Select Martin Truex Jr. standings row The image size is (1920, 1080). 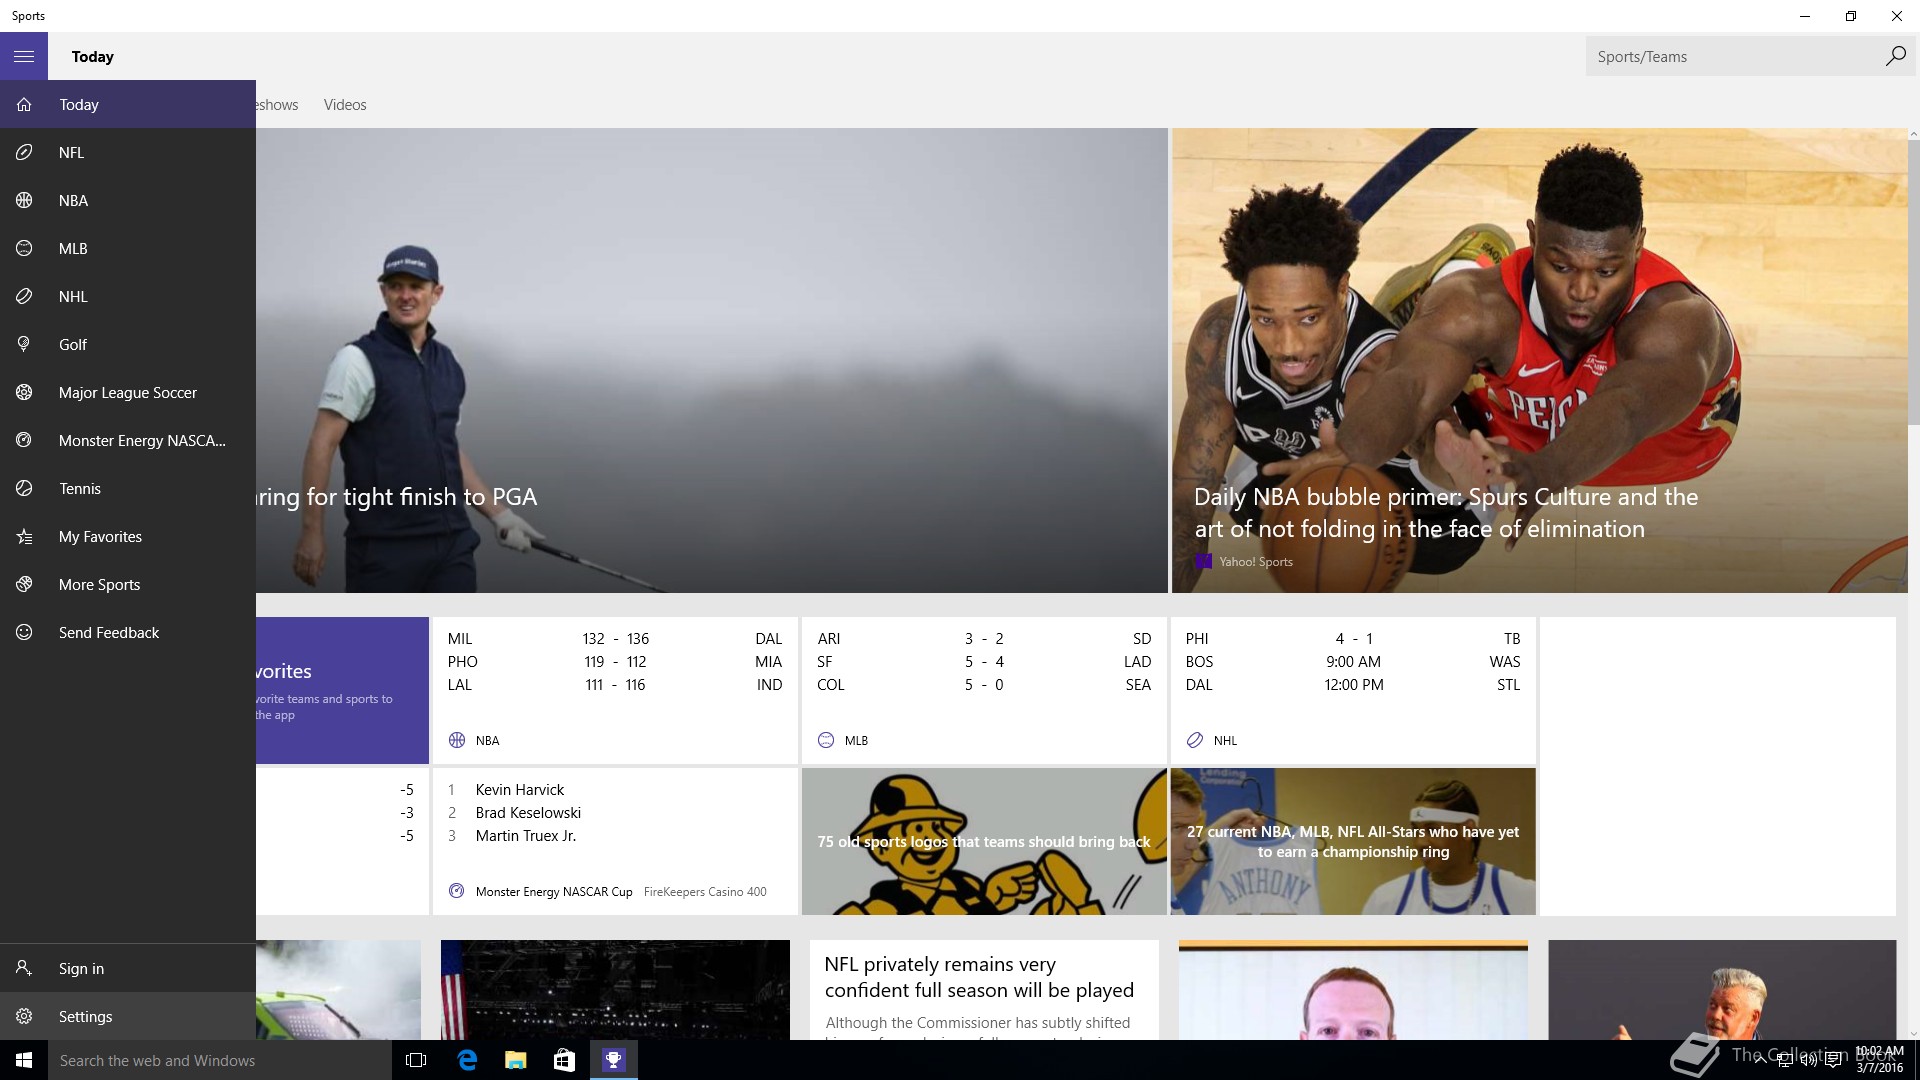click(615, 836)
